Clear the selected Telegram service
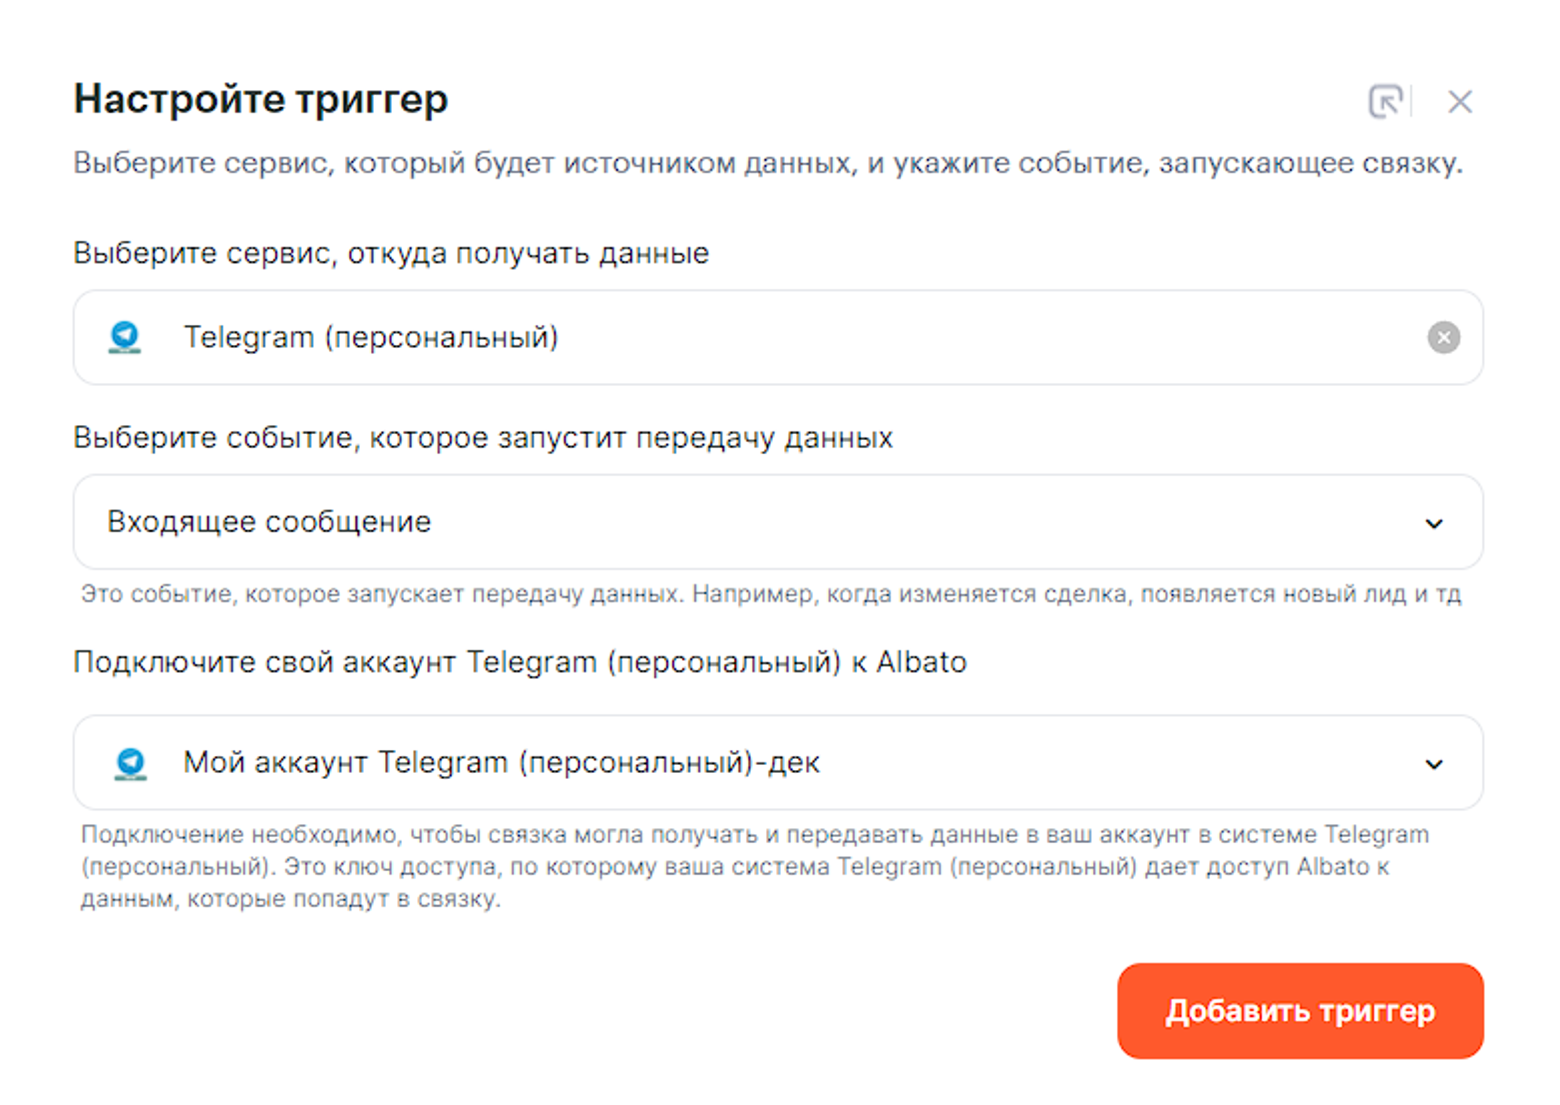This screenshot has height=1105, width=1560. (1443, 338)
